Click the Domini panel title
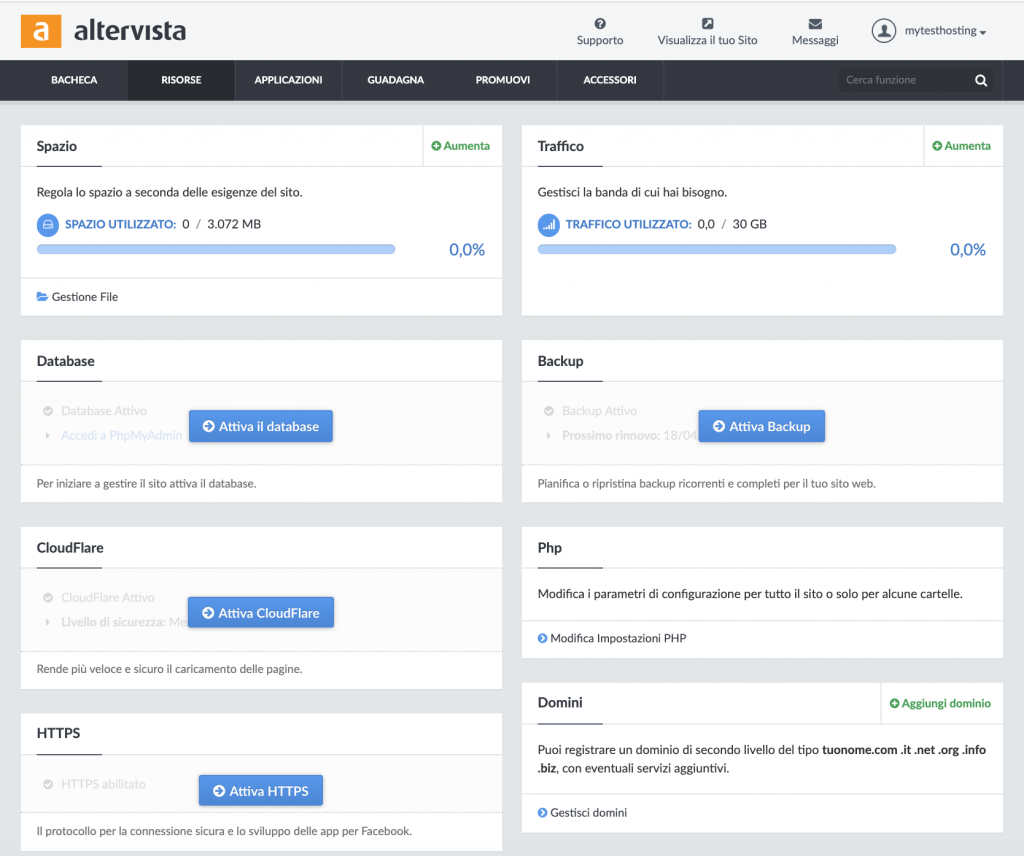This screenshot has width=1024, height=856. coord(560,703)
